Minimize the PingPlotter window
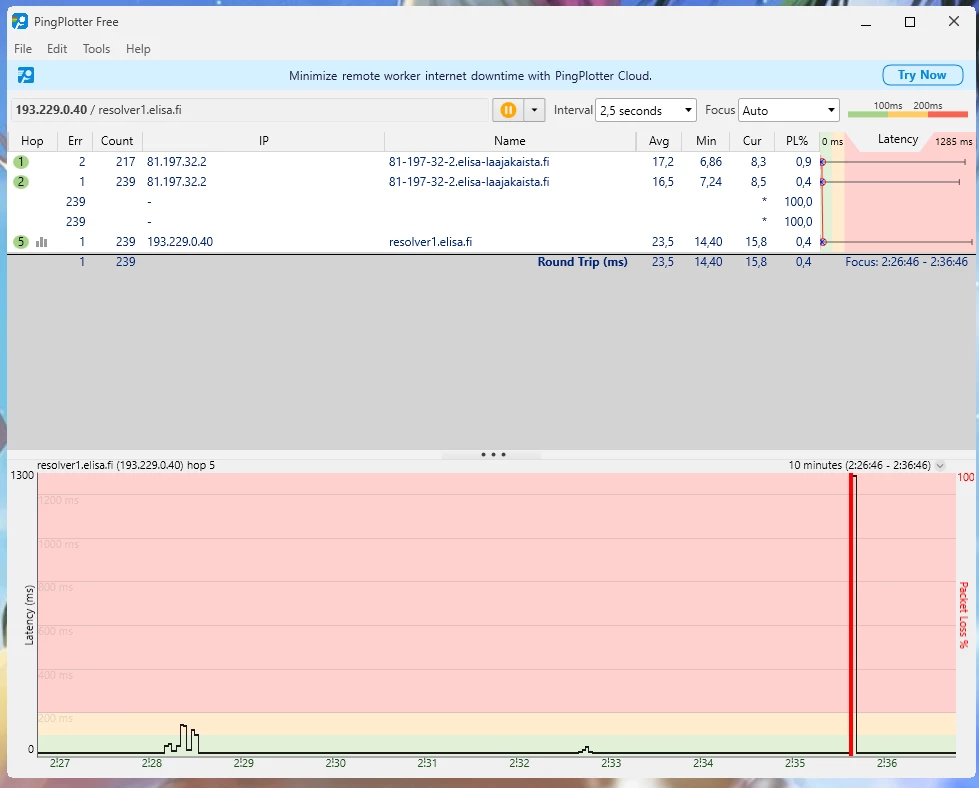This screenshot has height=788, width=979. [x=866, y=22]
